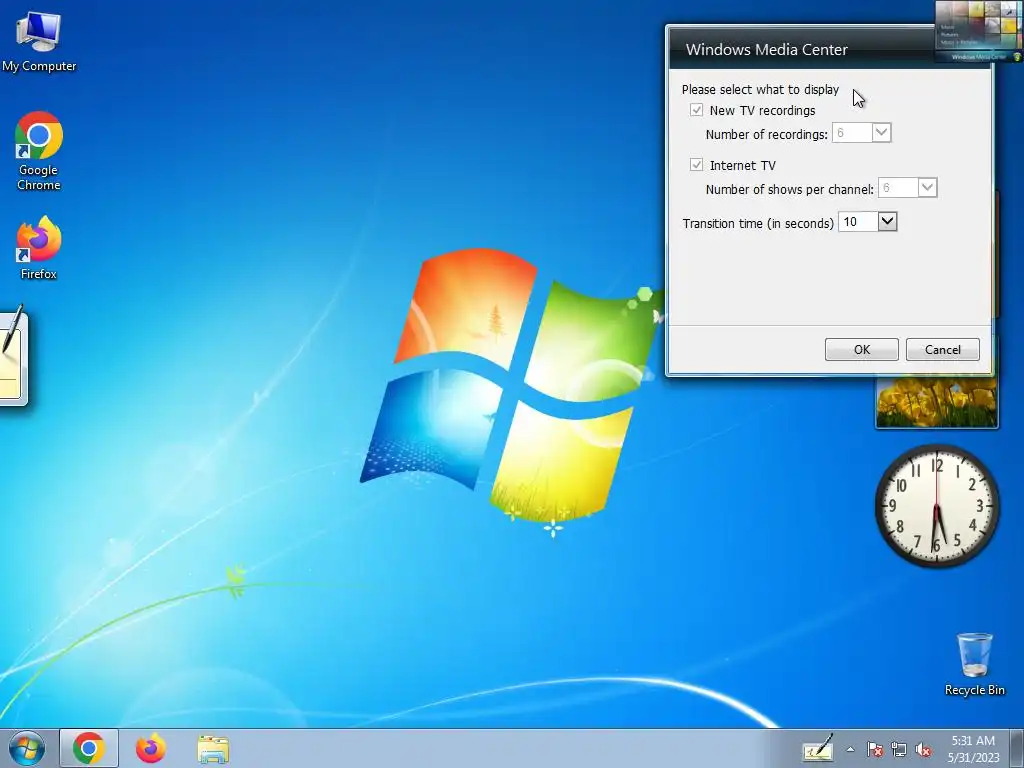1024x768 pixels.
Task: Click the Show desktop button
Action: tap(1016, 748)
